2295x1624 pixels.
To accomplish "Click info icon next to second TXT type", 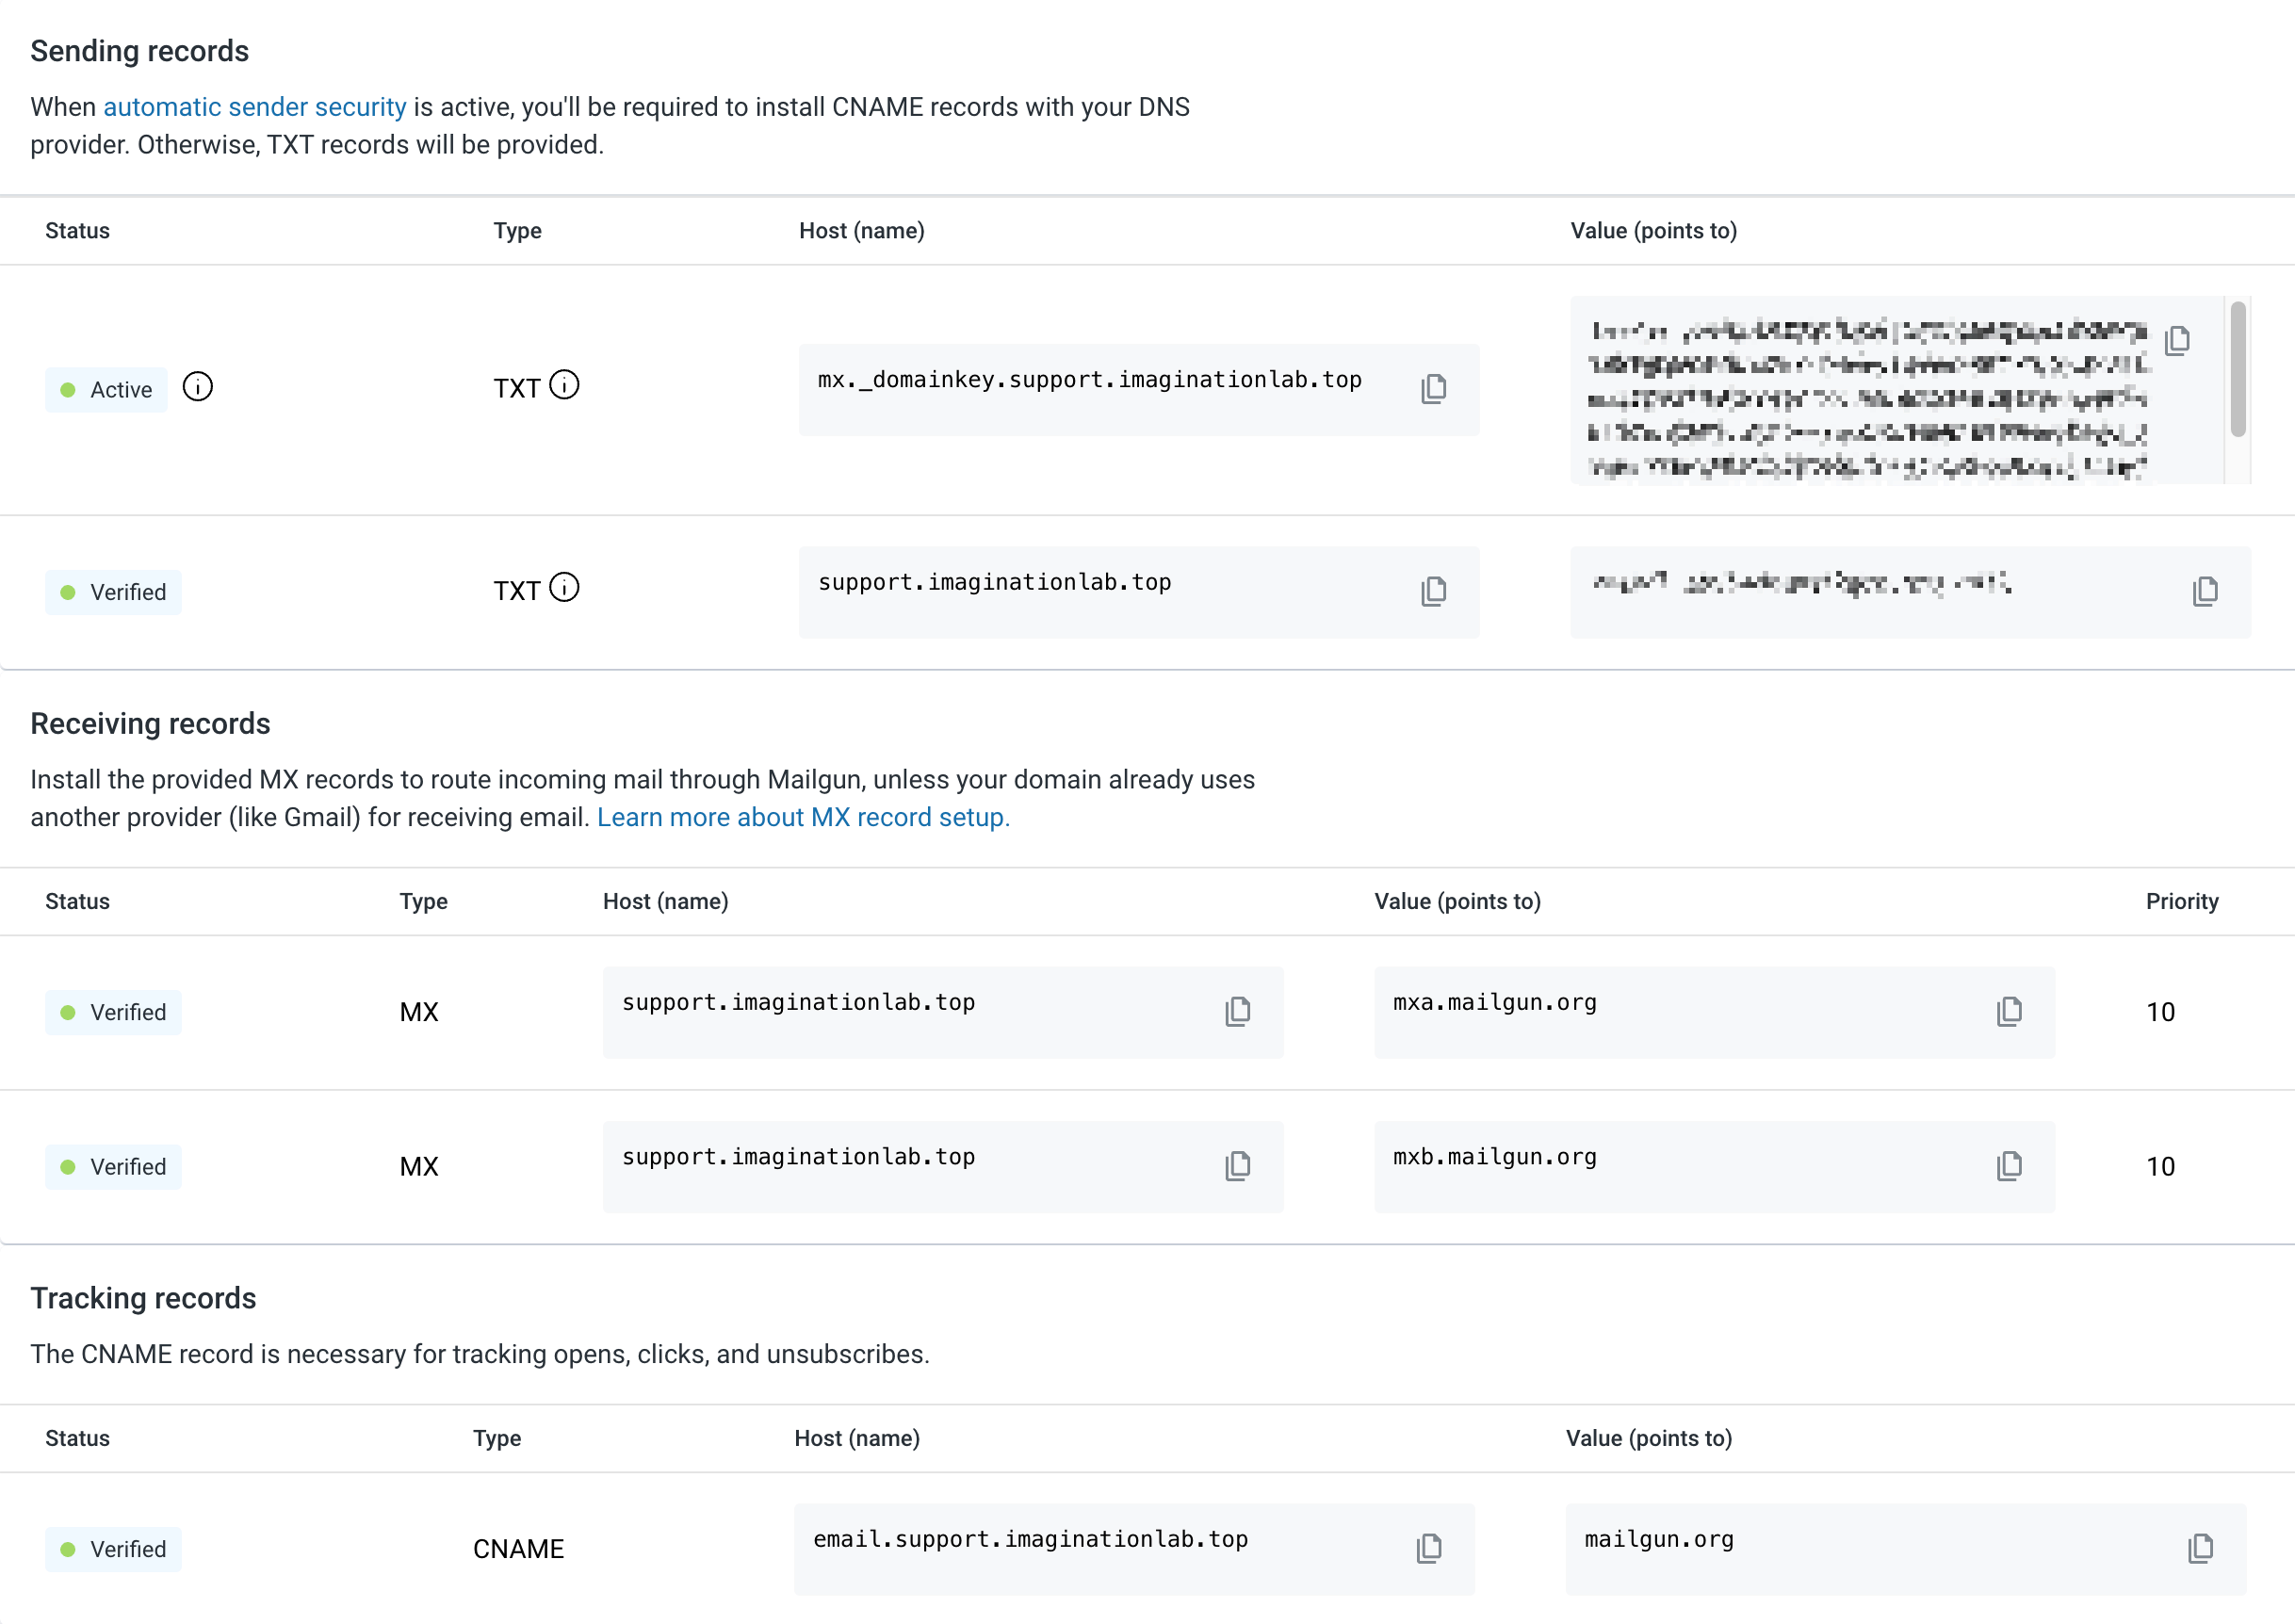I will point(564,587).
